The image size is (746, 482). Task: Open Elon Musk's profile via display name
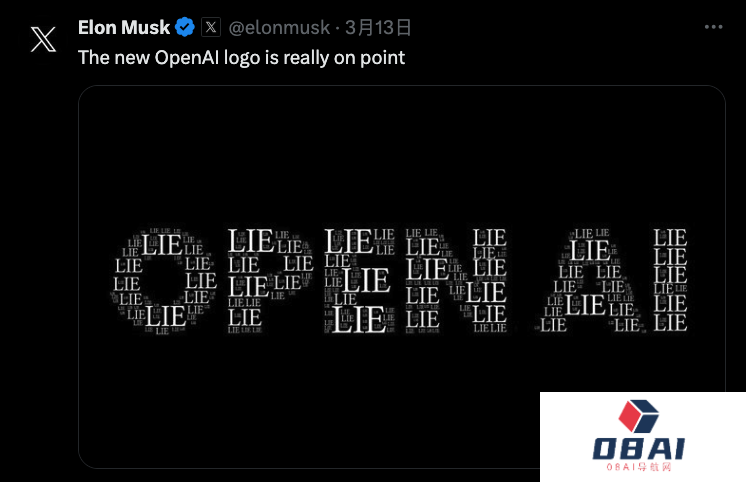click(124, 27)
